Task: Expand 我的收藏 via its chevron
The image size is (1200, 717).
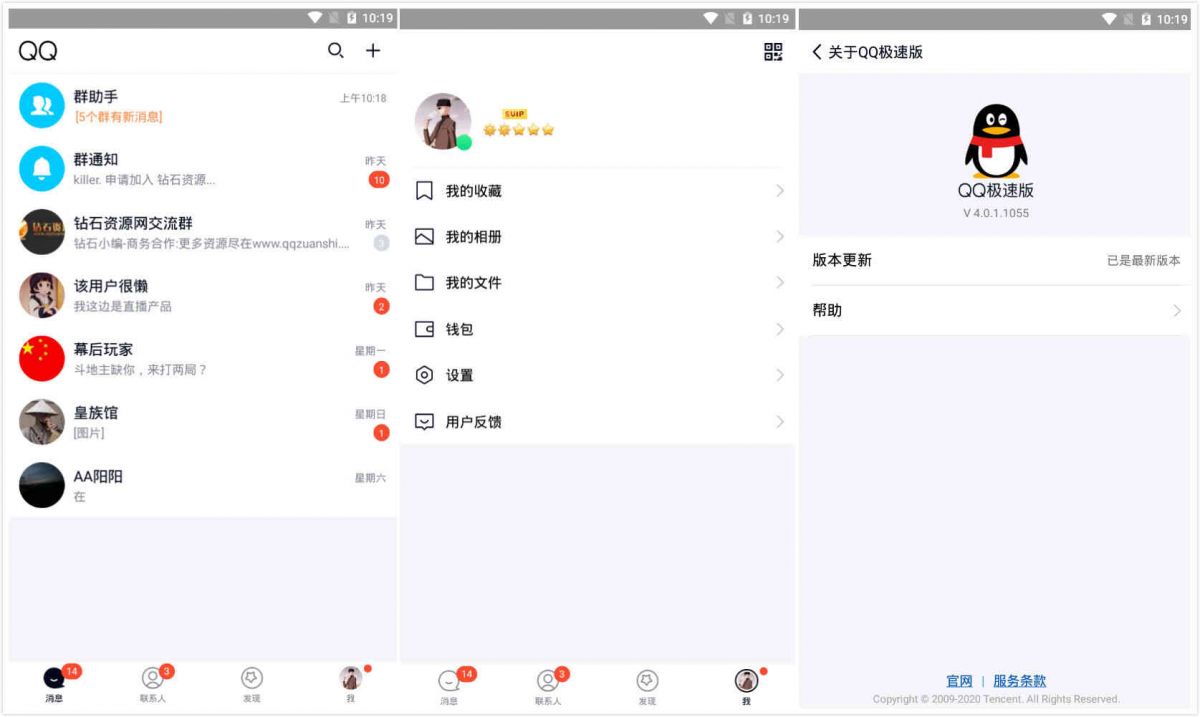Action: click(780, 191)
